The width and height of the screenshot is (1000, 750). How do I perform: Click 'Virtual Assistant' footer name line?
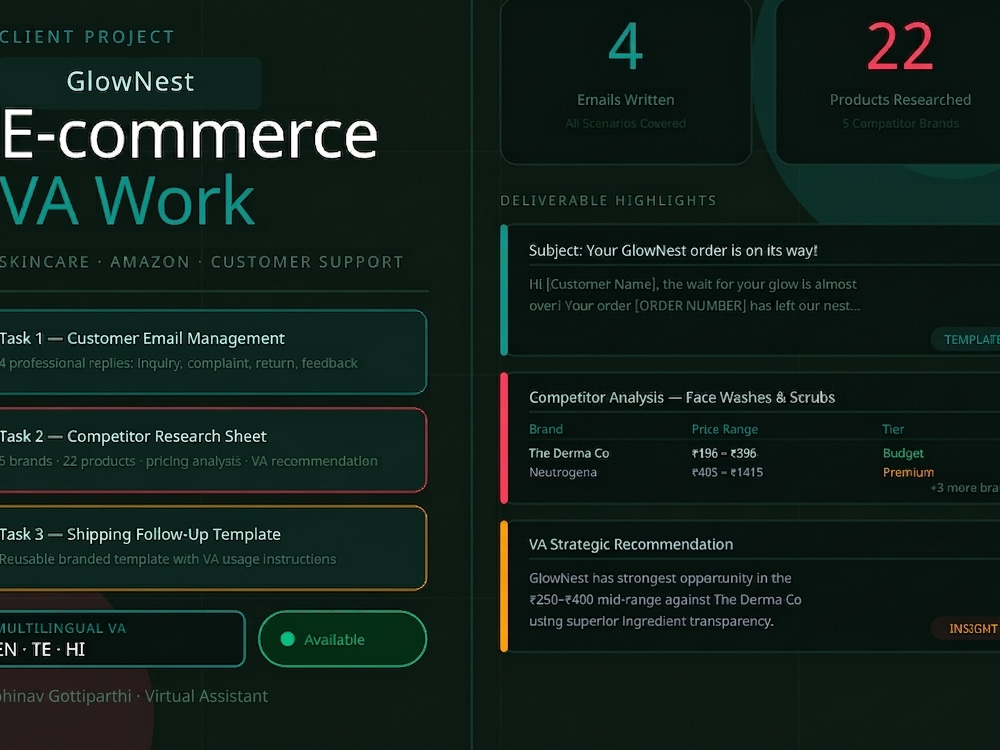pos(134,696)
